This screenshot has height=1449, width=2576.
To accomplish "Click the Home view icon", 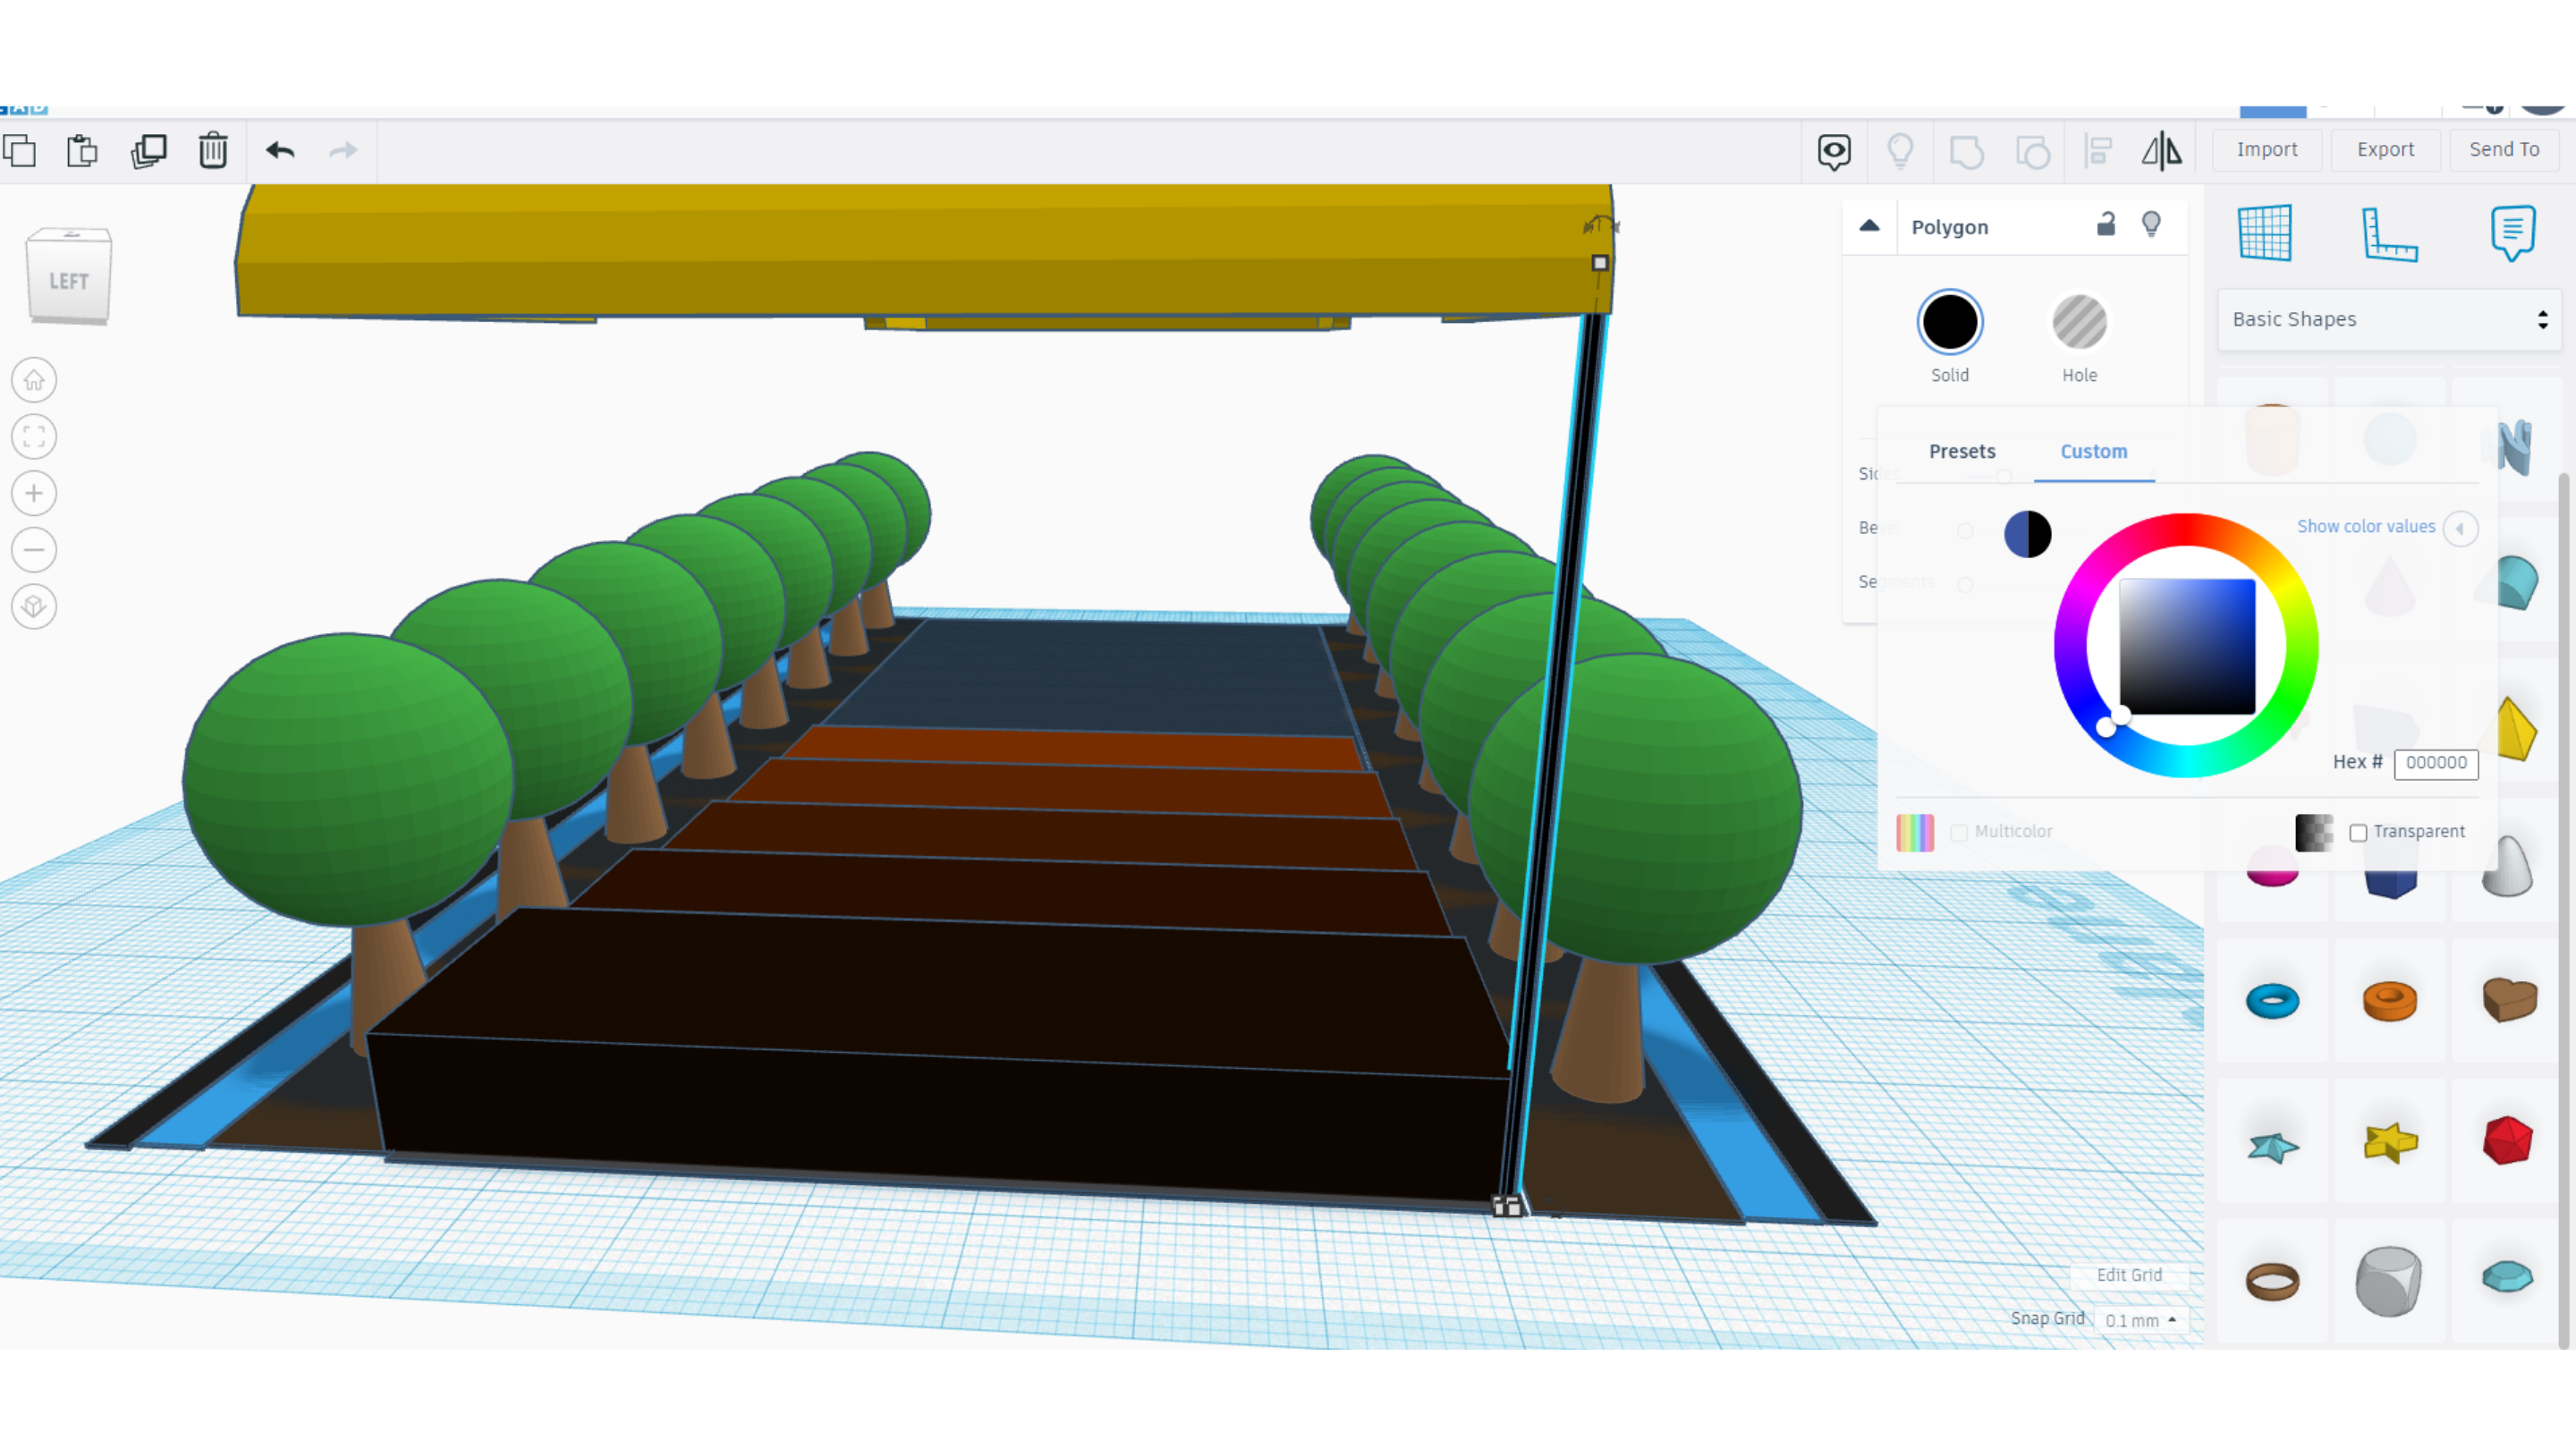I will tap(34, 380).
